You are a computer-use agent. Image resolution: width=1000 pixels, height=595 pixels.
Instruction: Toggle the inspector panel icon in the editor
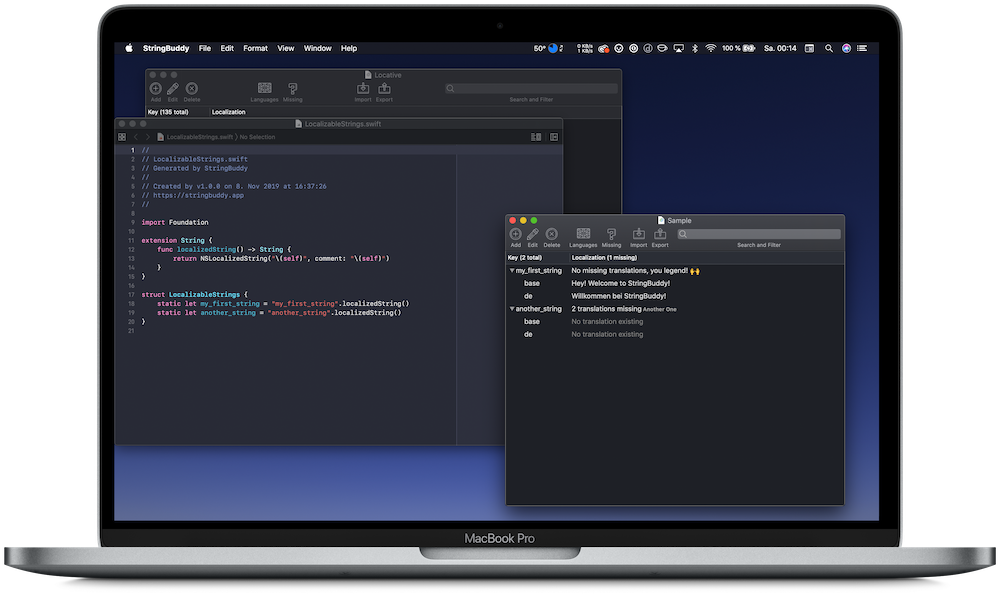554,137
